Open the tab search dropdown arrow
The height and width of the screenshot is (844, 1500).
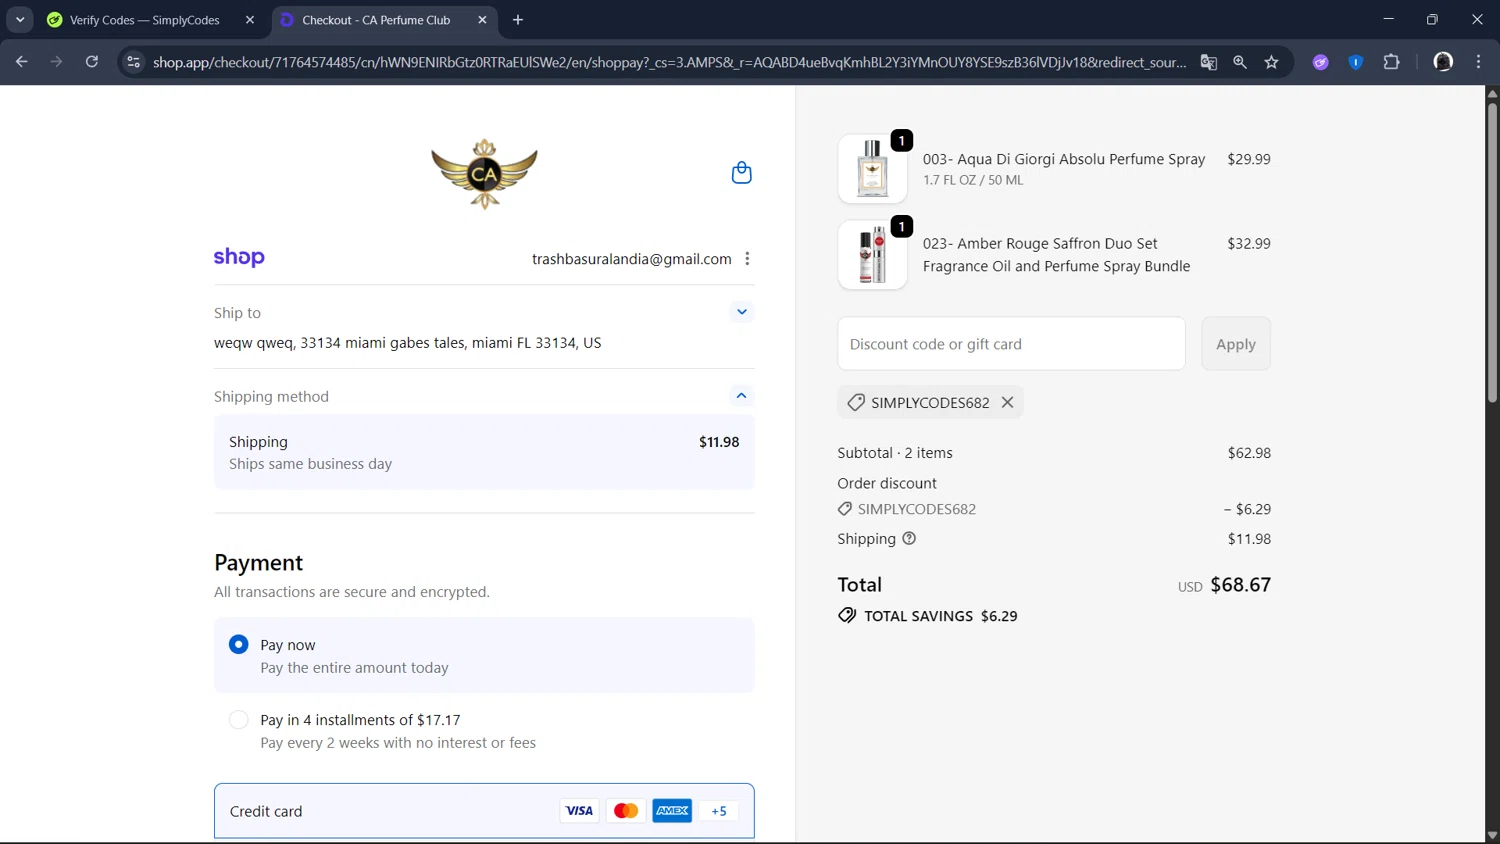point(20,20)
